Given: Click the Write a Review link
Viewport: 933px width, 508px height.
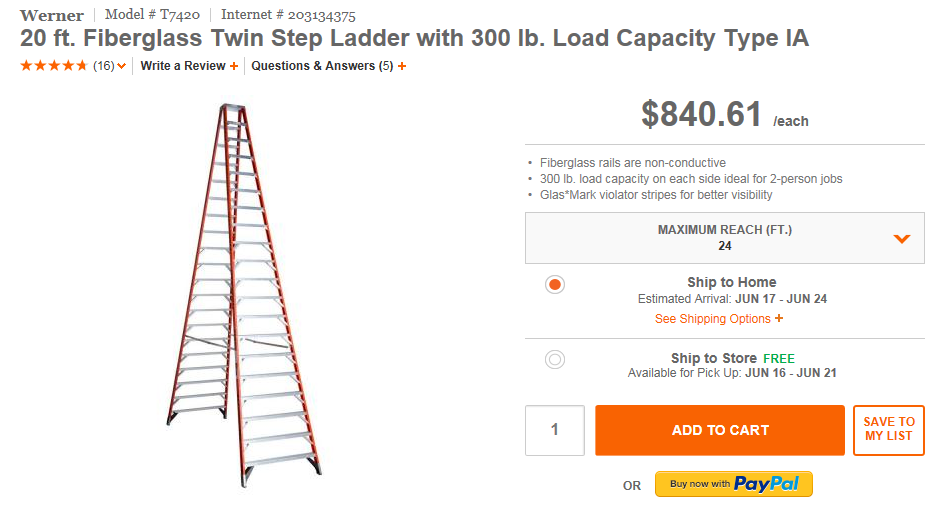Looking at the screenshot, I should (183, 66).
